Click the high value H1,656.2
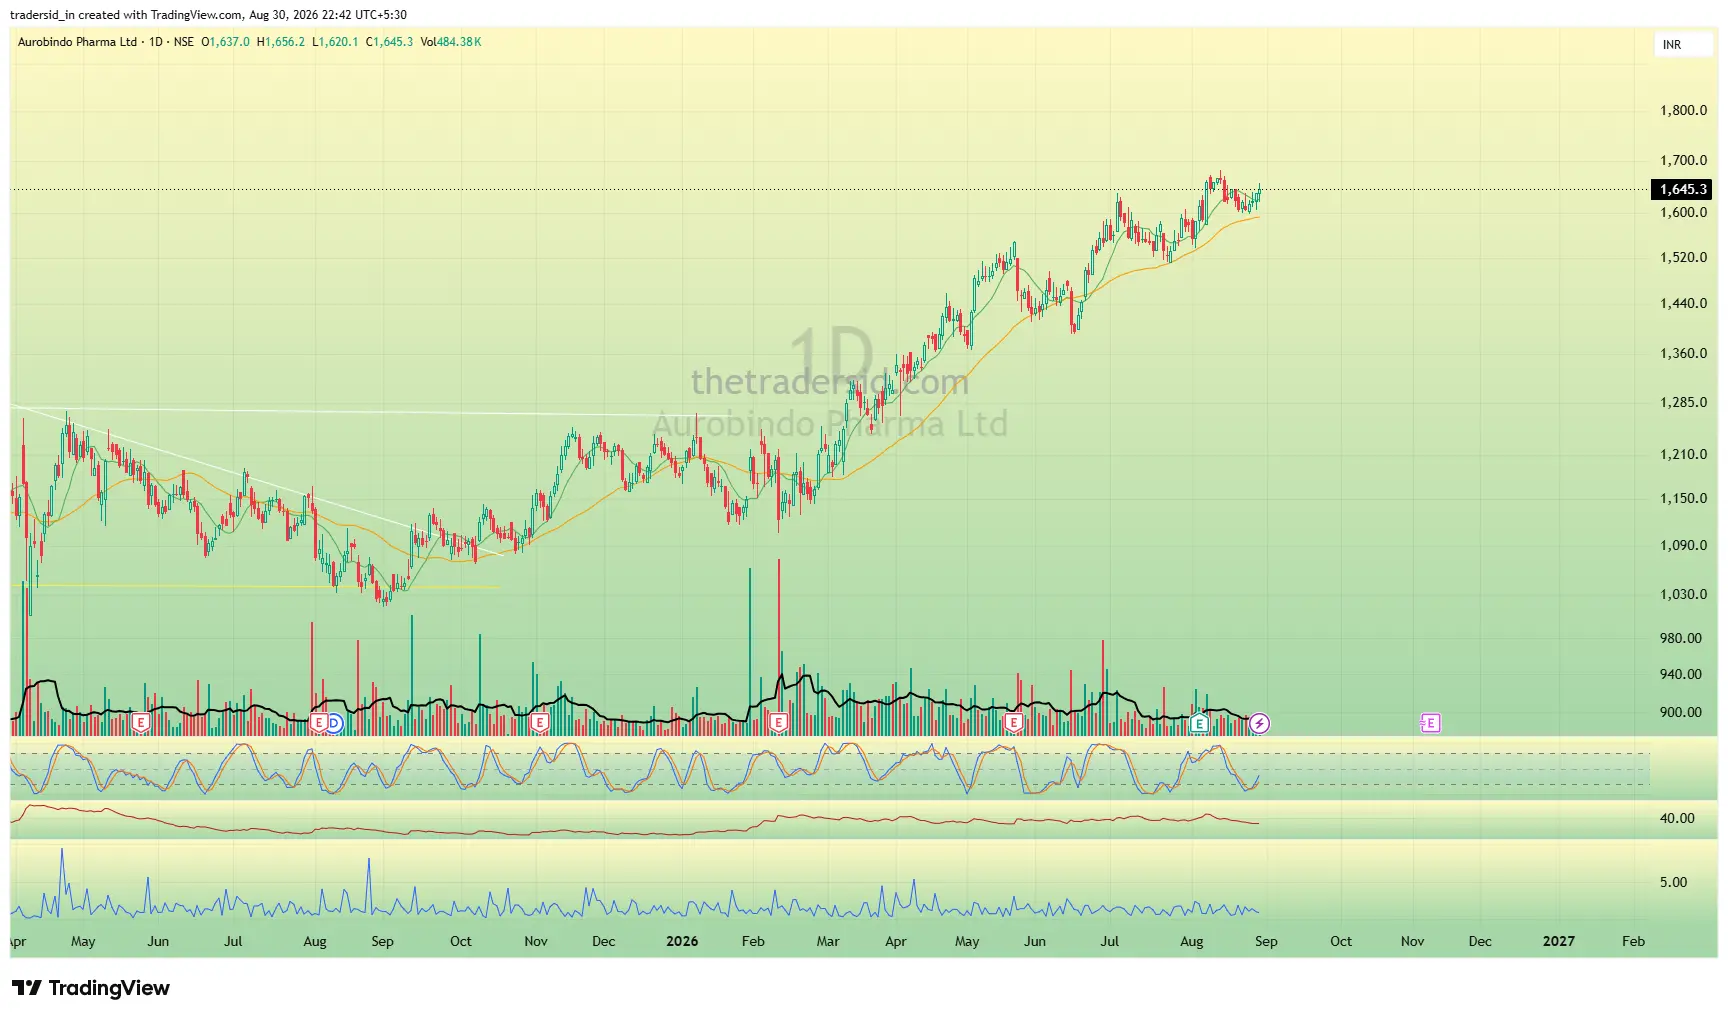This screenshot has width=1728, height=1018. 281,42
